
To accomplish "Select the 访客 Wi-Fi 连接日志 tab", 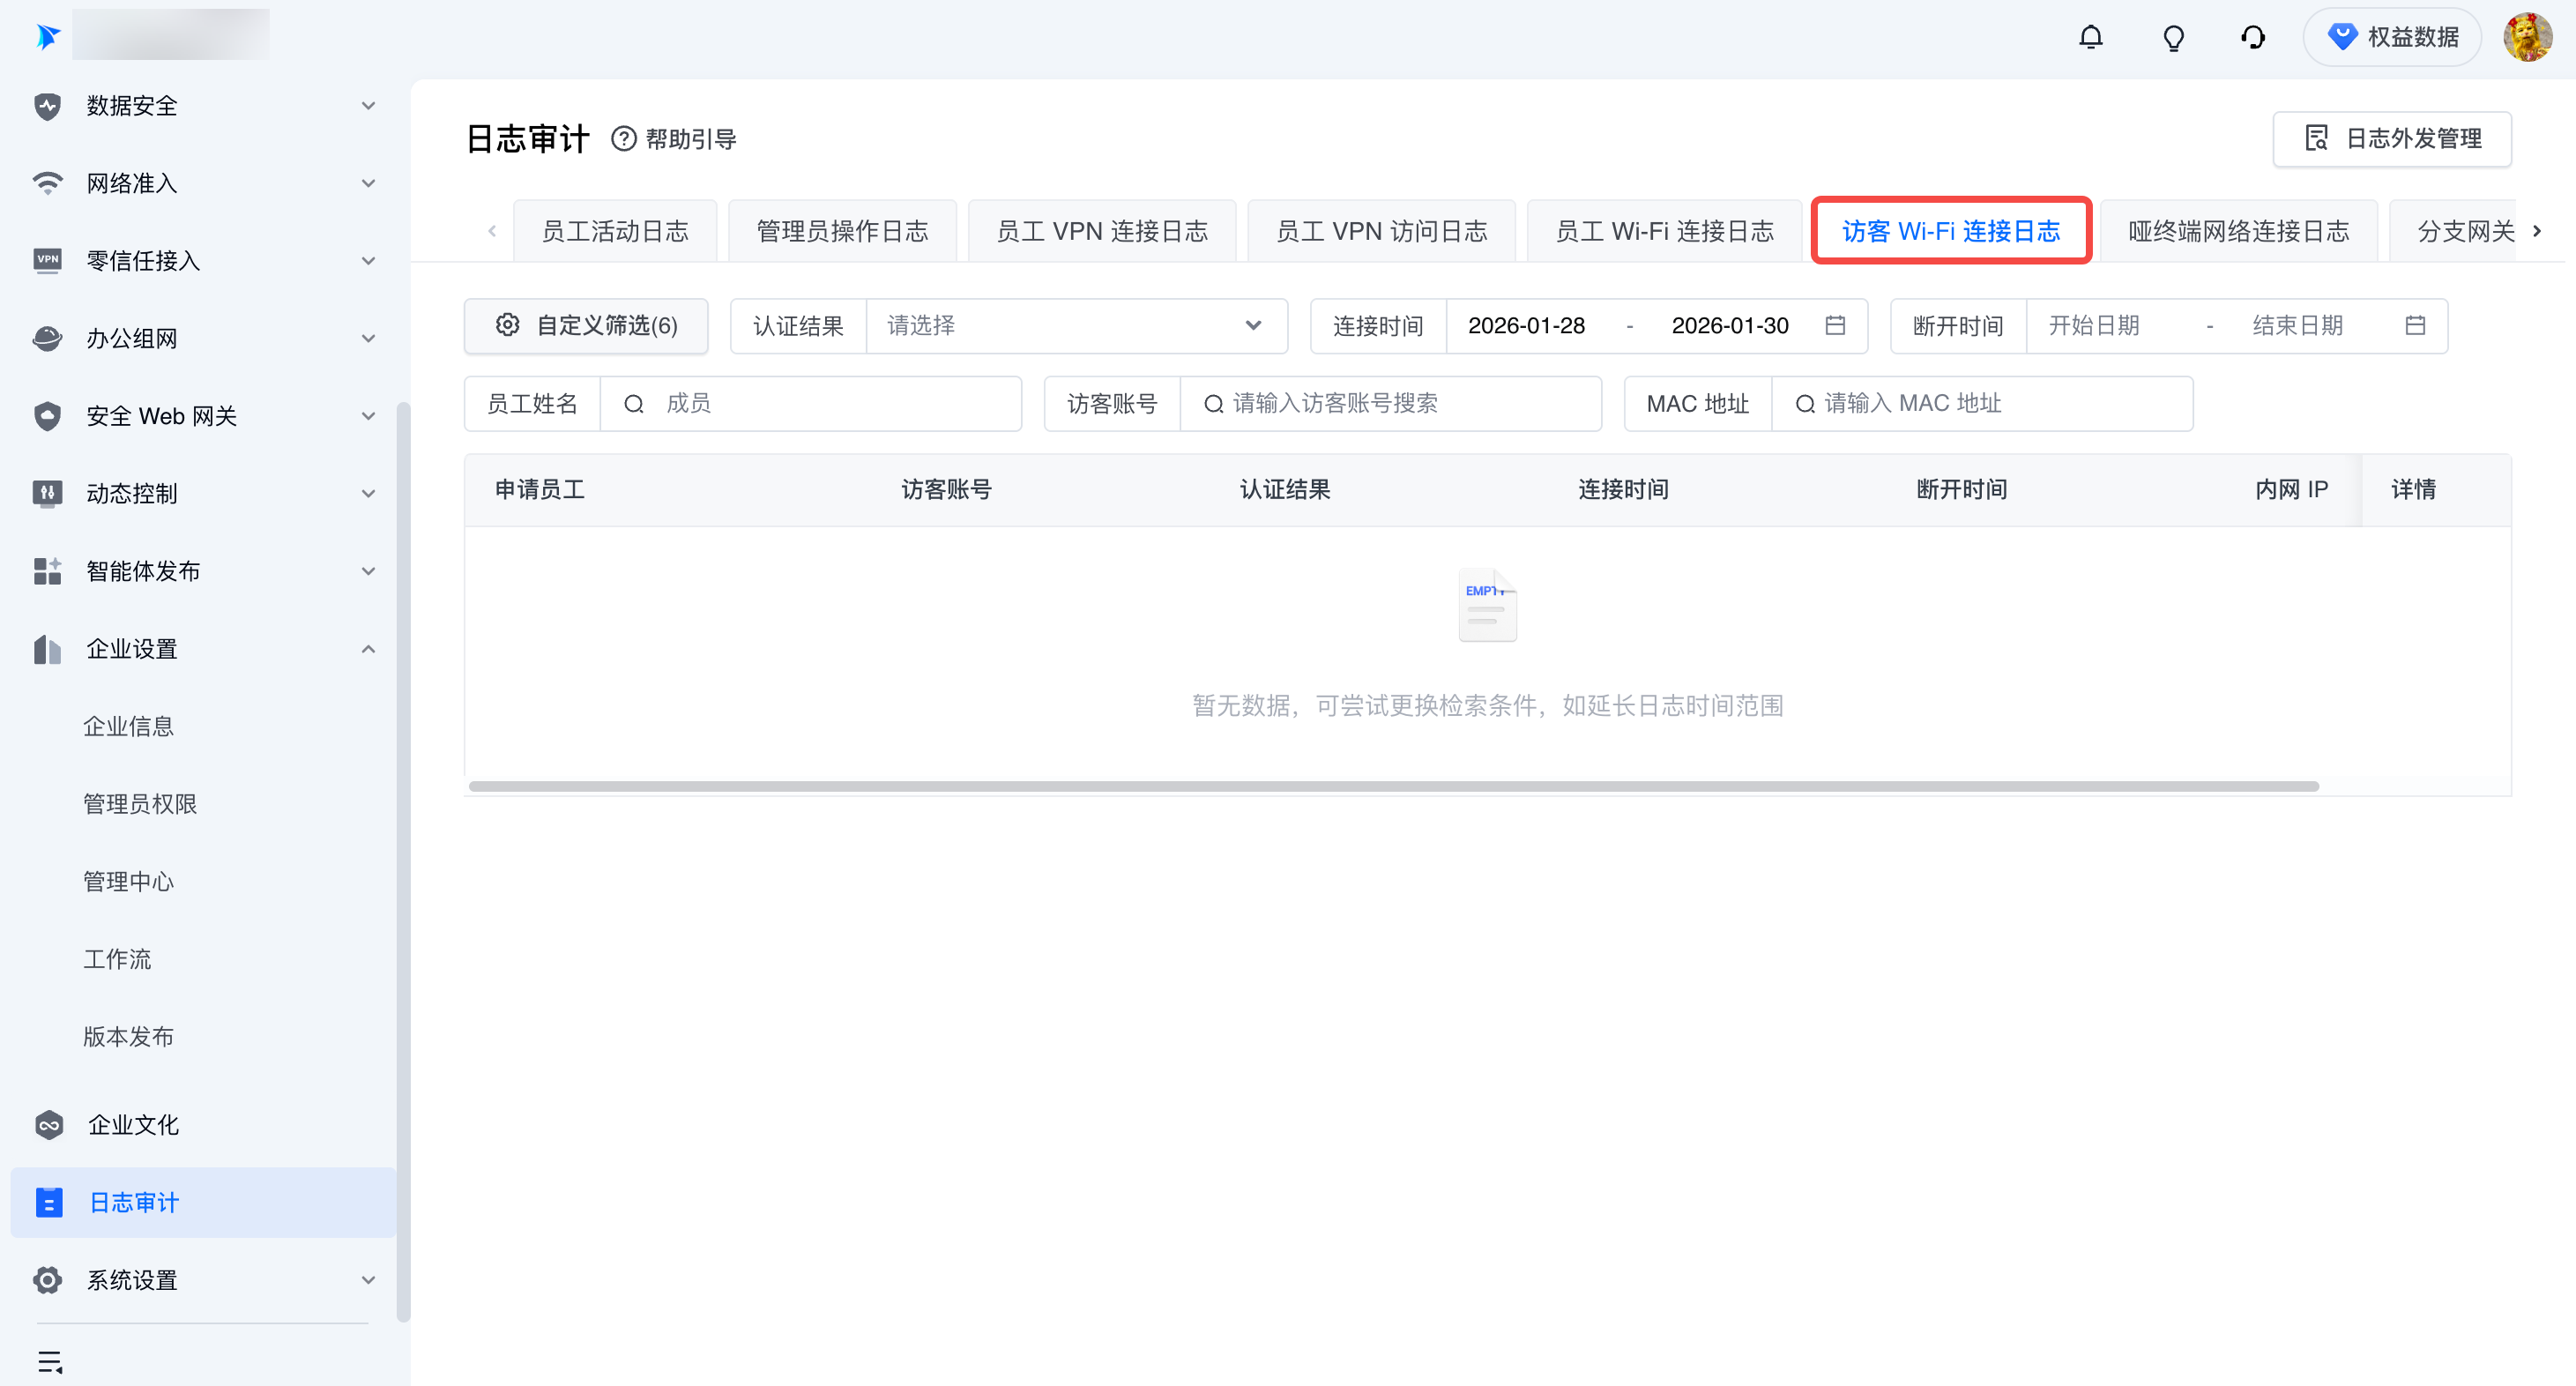I will [x=1951, y=231].
